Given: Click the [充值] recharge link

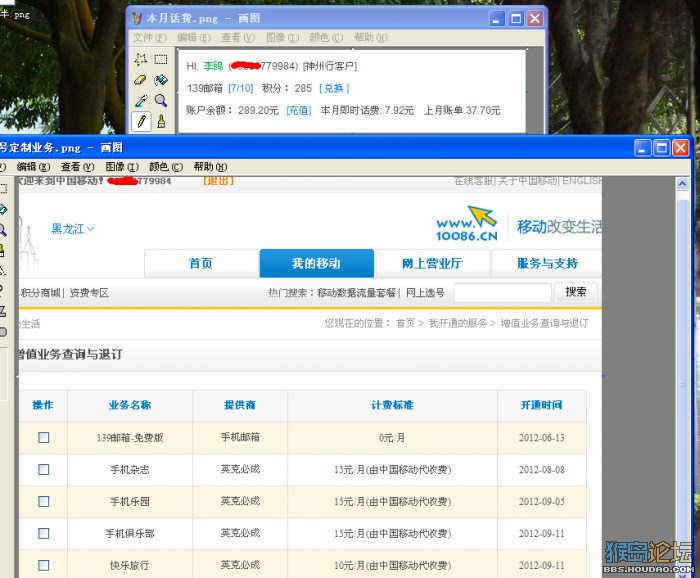Looking at the screenshot, I should (299, 110).
